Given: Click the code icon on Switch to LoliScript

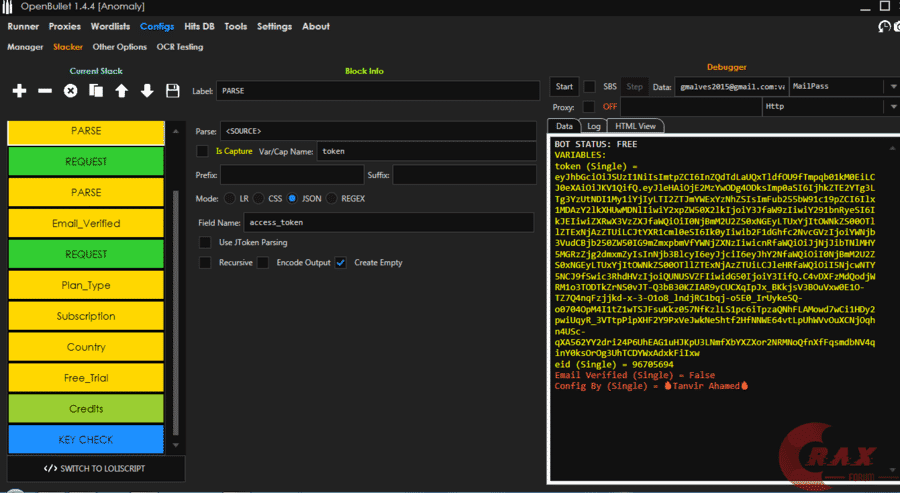Looking at the screenshot, I should click(51, 469).
